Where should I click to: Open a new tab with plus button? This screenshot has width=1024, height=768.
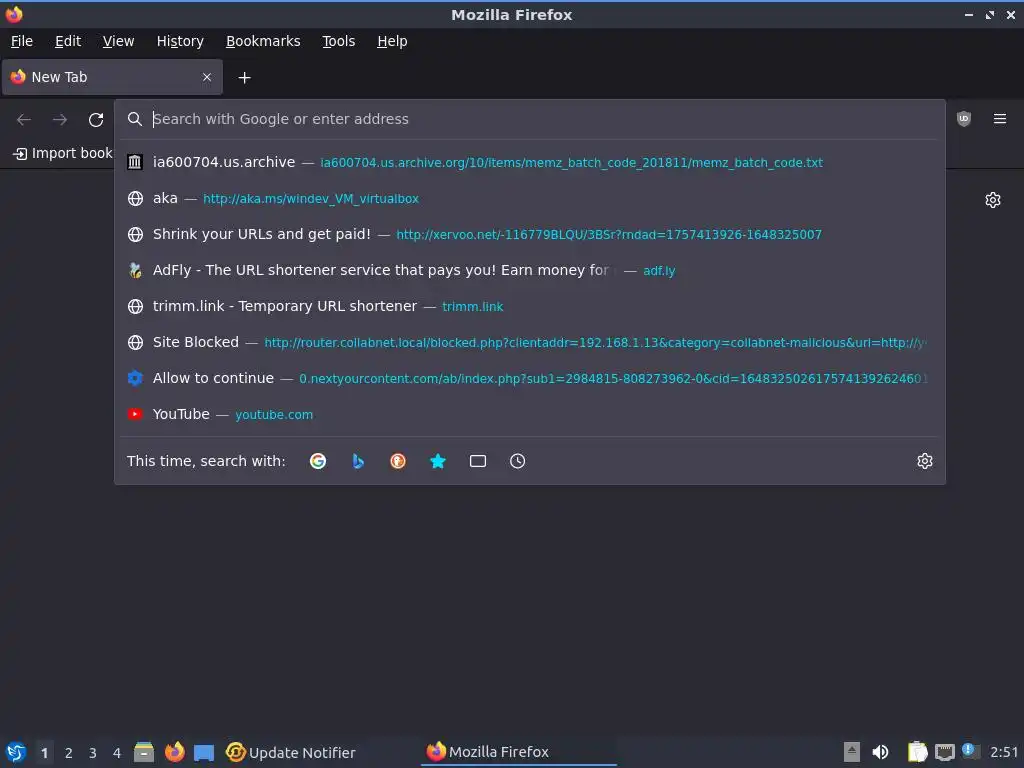pyautogui.click(x=244, y=78)
